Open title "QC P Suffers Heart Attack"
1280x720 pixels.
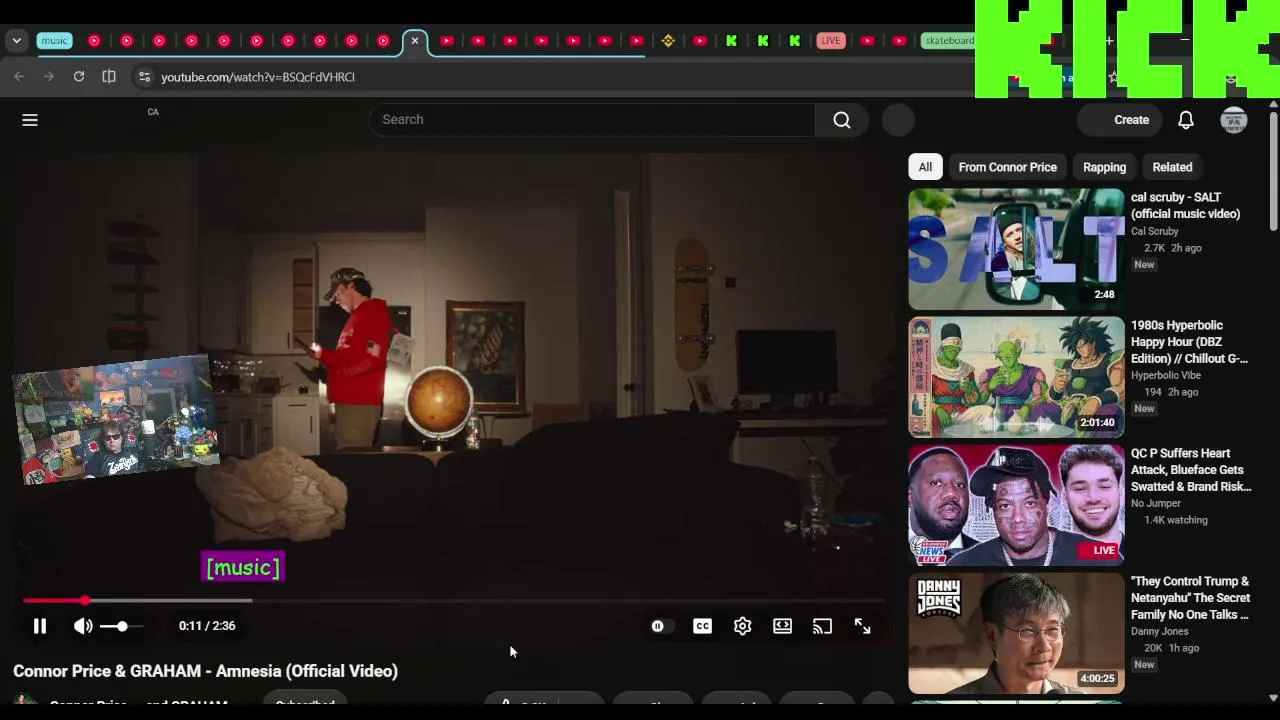(1191, 470)
